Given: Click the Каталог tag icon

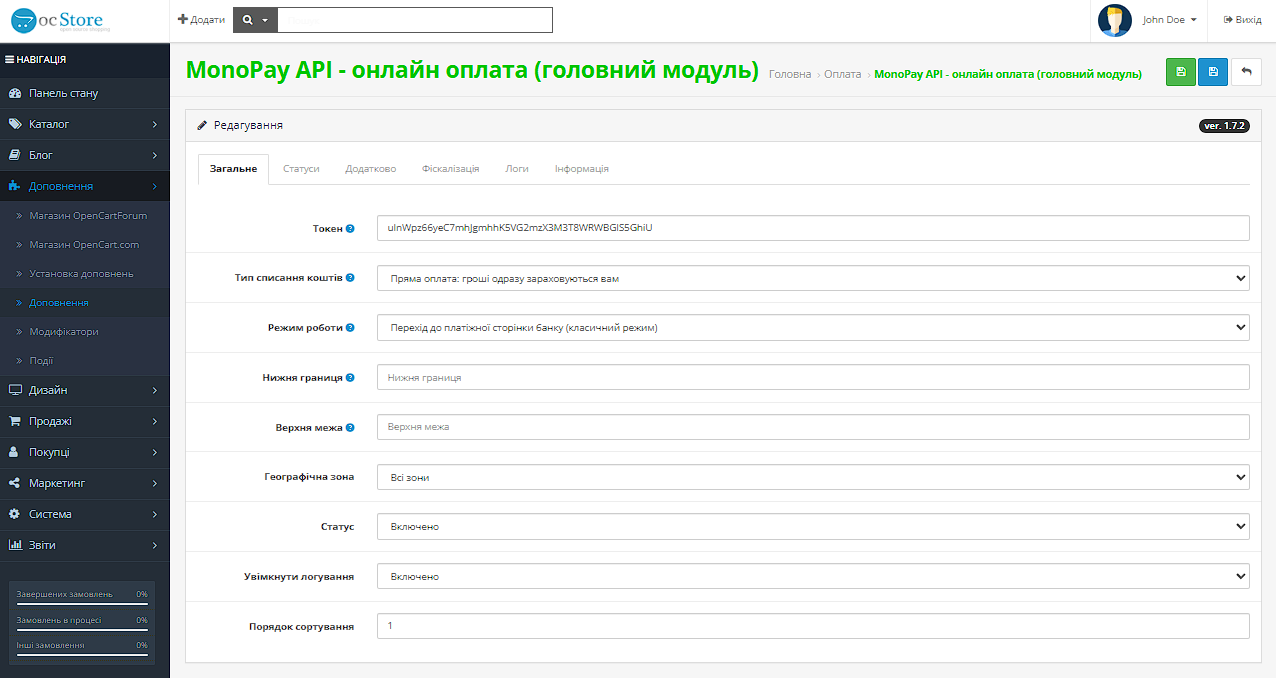Looking at the screenshot, I should point(15,124).
